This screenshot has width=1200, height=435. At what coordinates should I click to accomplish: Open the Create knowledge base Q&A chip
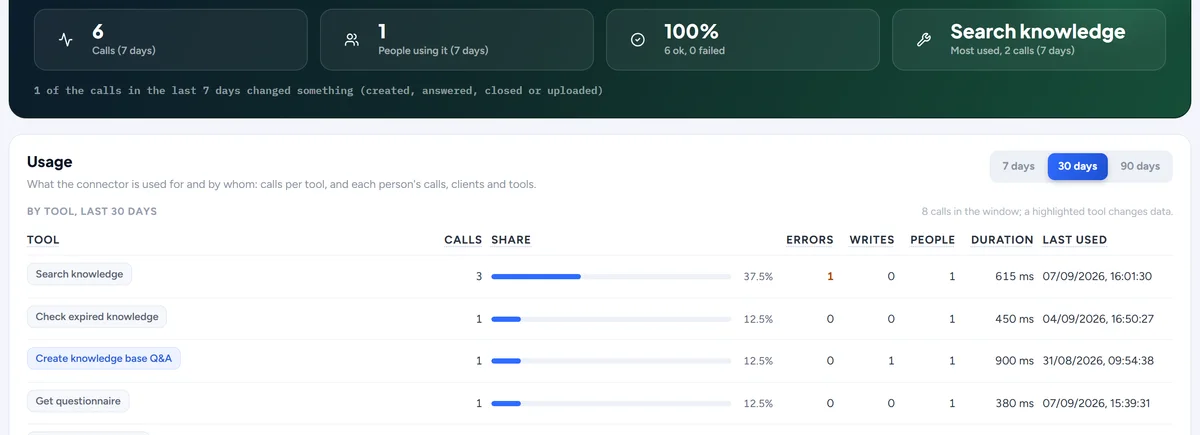pos(104,359)
